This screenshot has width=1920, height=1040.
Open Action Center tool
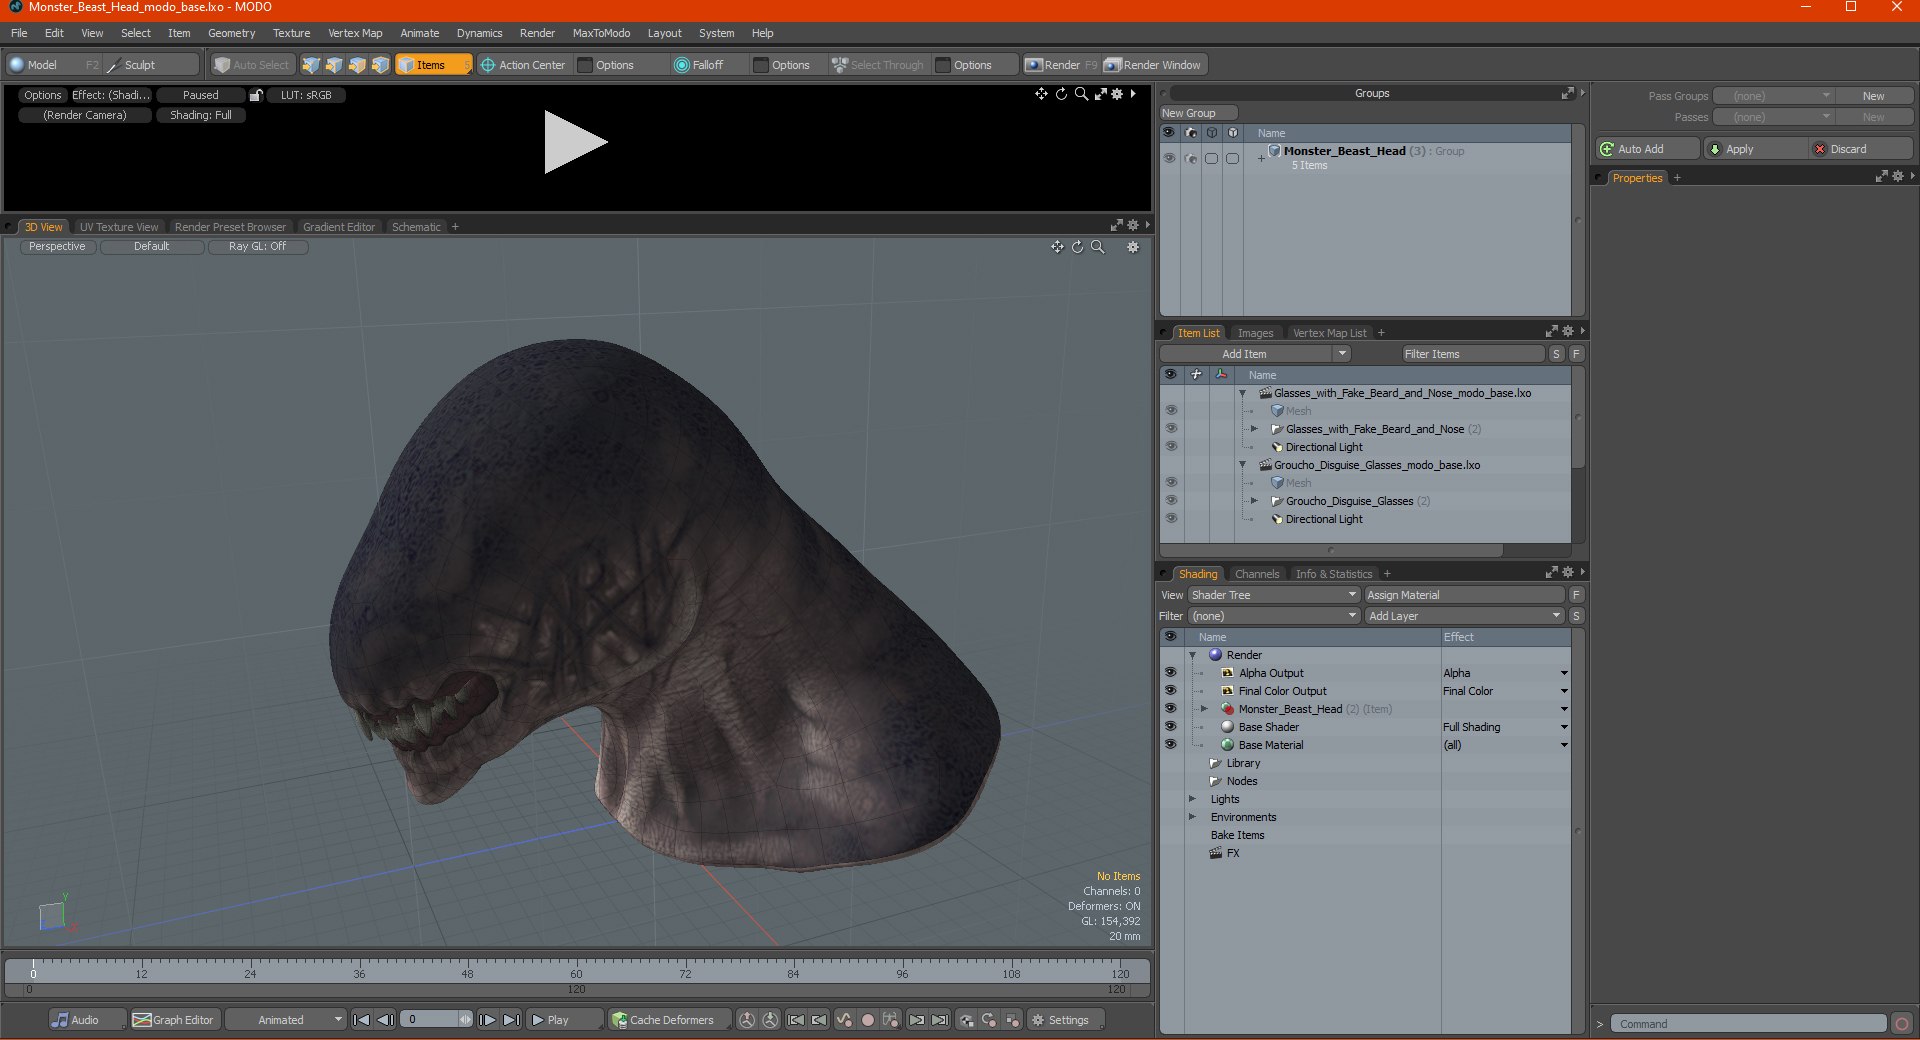click(523, 65)
